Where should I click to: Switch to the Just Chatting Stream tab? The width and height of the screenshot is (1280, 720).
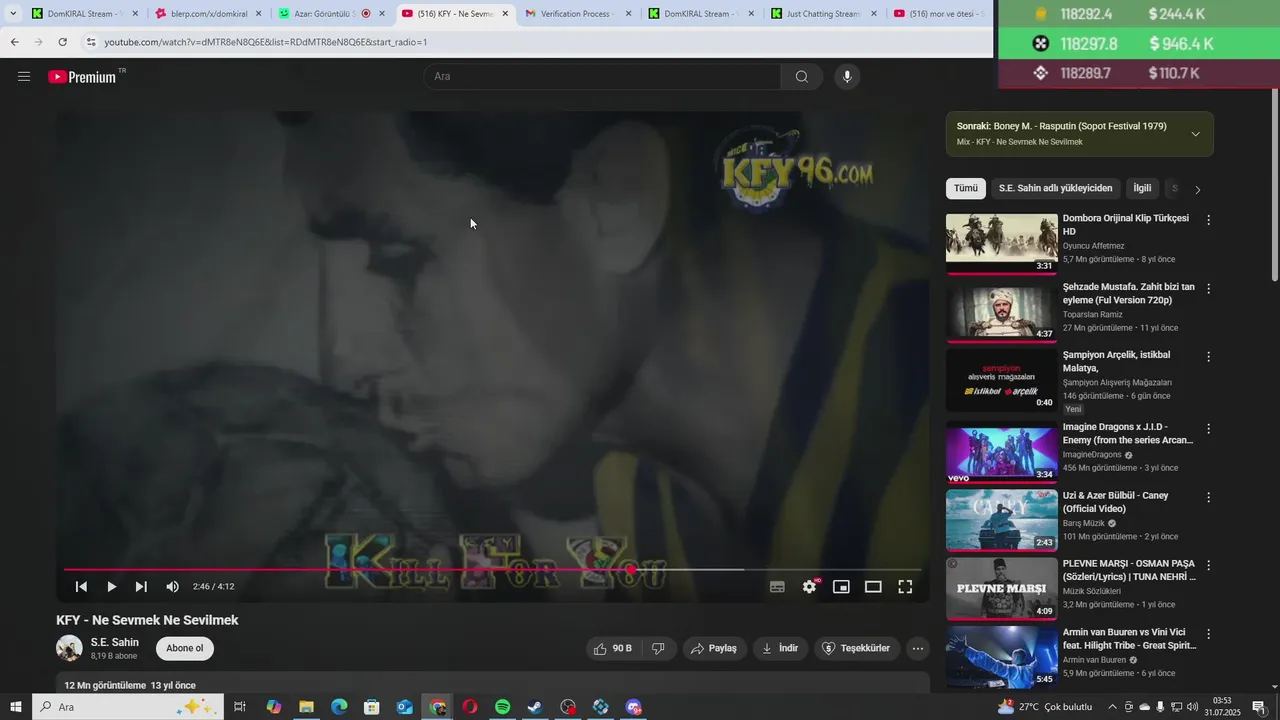824,14
